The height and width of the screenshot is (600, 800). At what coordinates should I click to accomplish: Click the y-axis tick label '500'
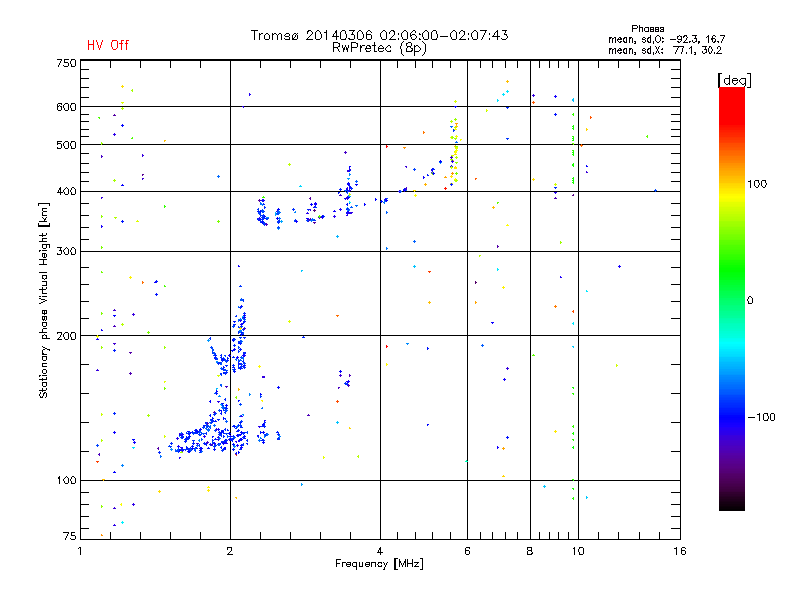(x=66, y=145)
